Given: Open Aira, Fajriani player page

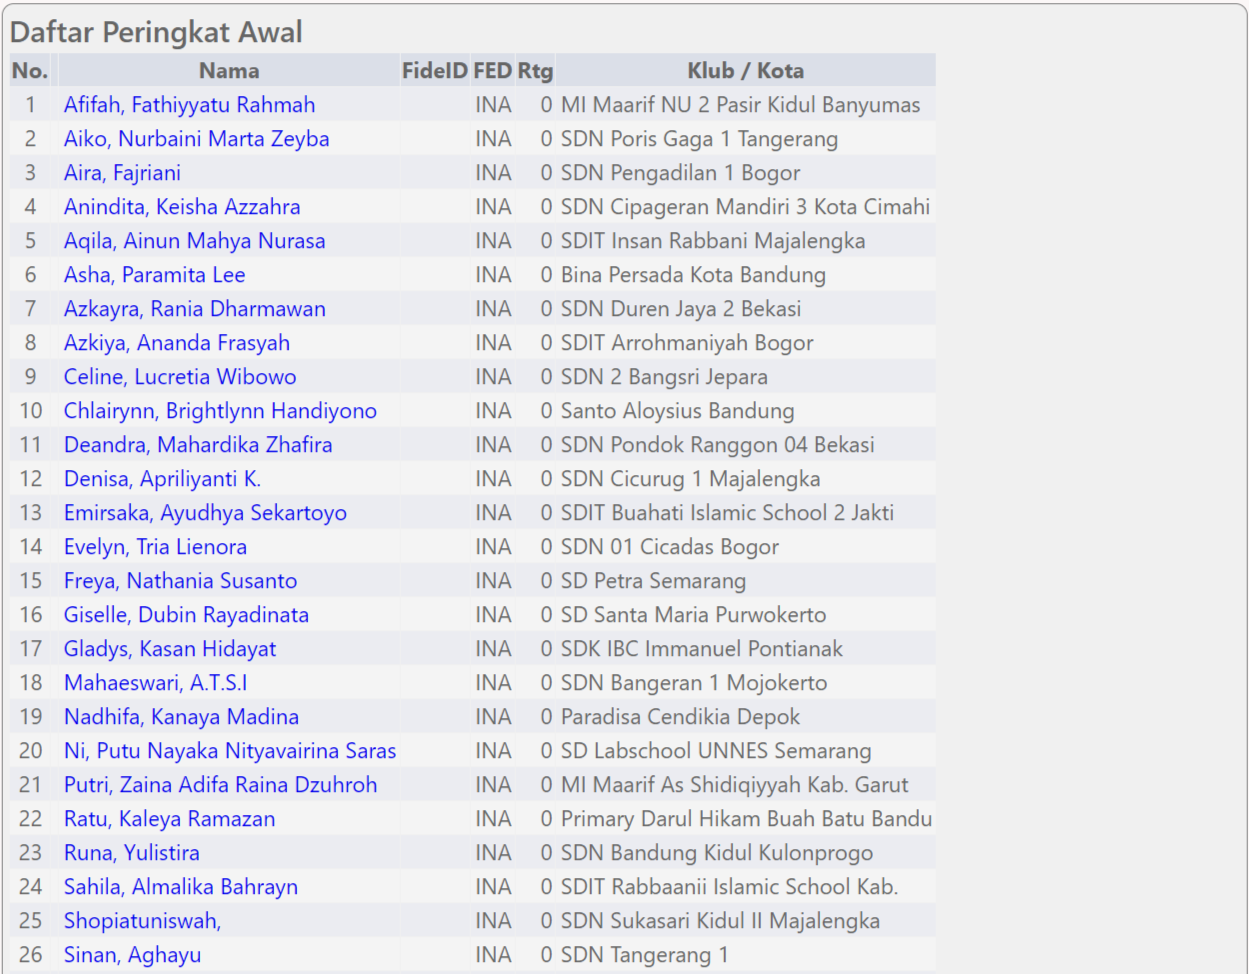Looking at the screenshot, I should (122, 173).
